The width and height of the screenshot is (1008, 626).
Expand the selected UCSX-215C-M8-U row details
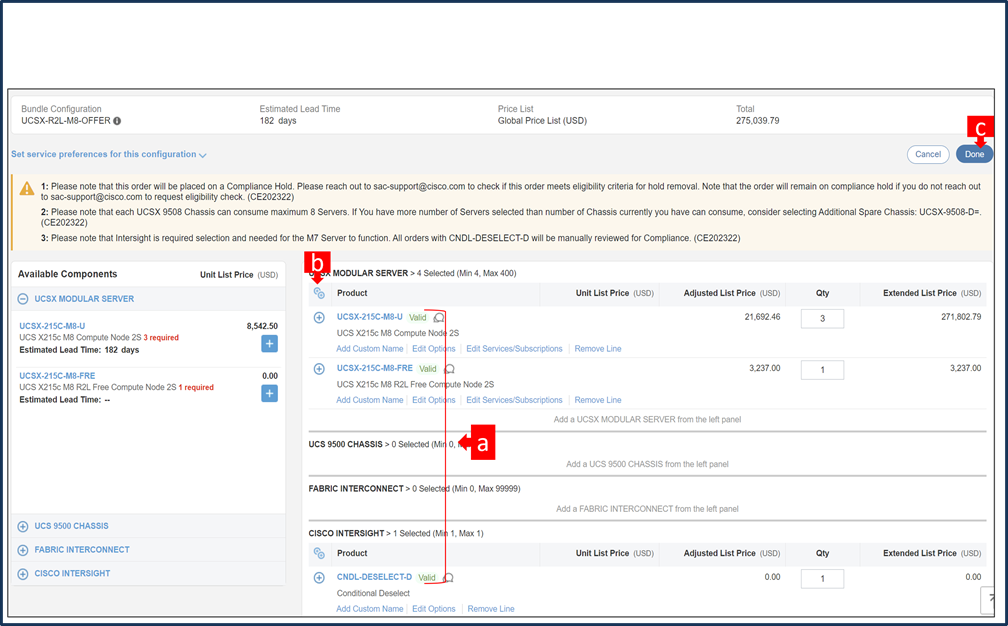319,317
